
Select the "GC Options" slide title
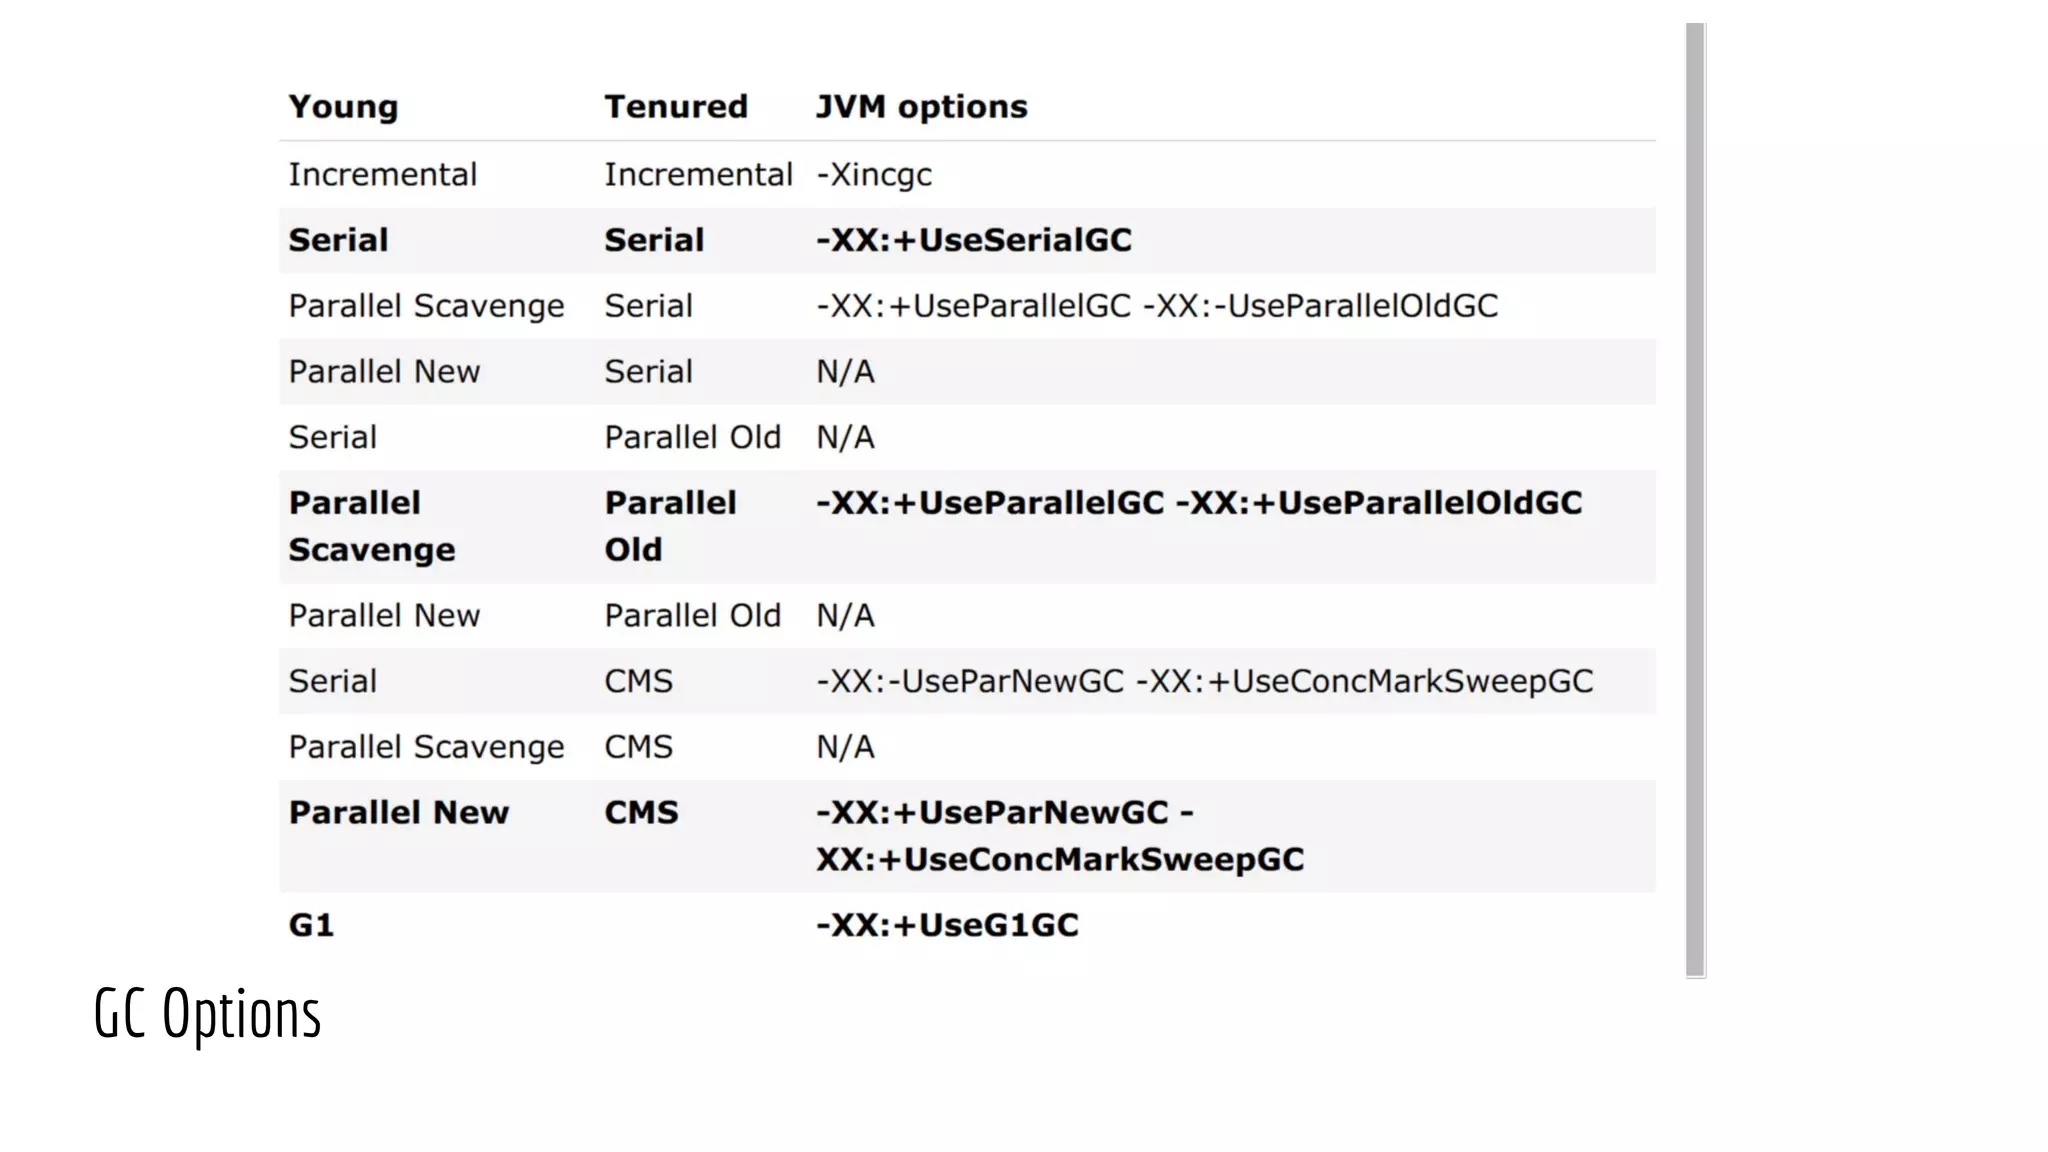point(207,1013)
